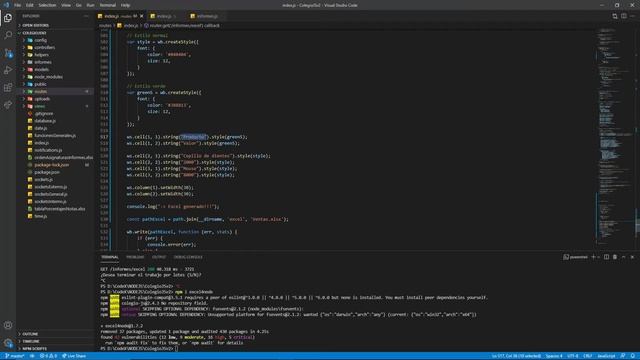Close the active index.js editor tab
Screen dimensions: 640x360
142,16
